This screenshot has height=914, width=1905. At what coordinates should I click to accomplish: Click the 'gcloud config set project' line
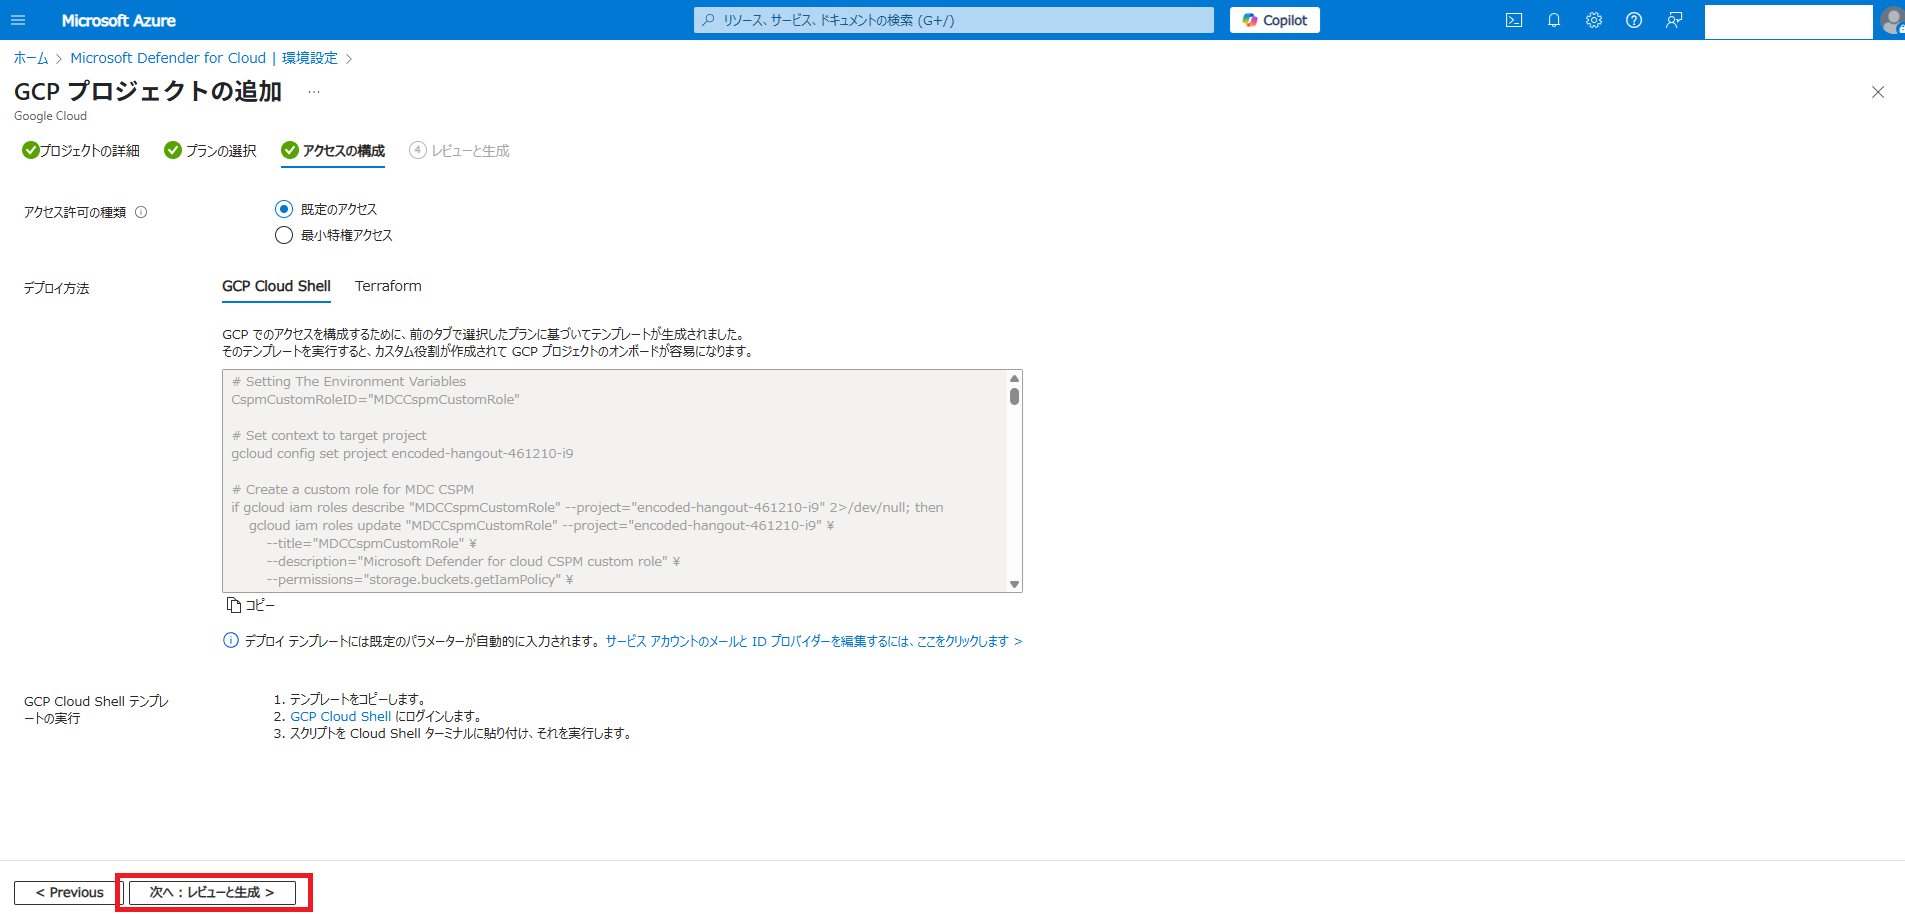tap(402, 453)
